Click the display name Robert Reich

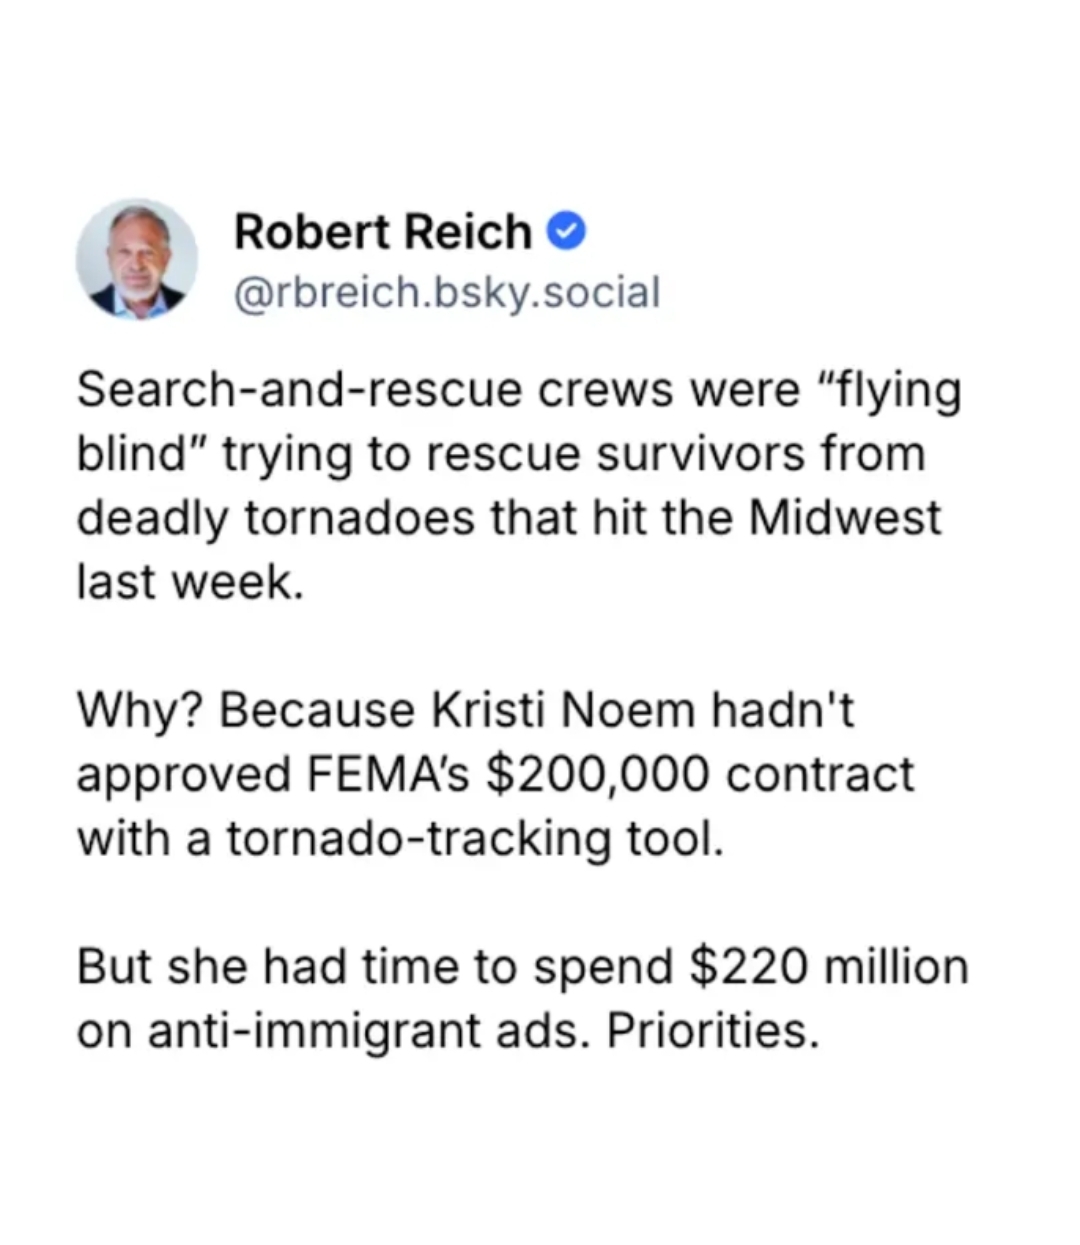(382, 232)
